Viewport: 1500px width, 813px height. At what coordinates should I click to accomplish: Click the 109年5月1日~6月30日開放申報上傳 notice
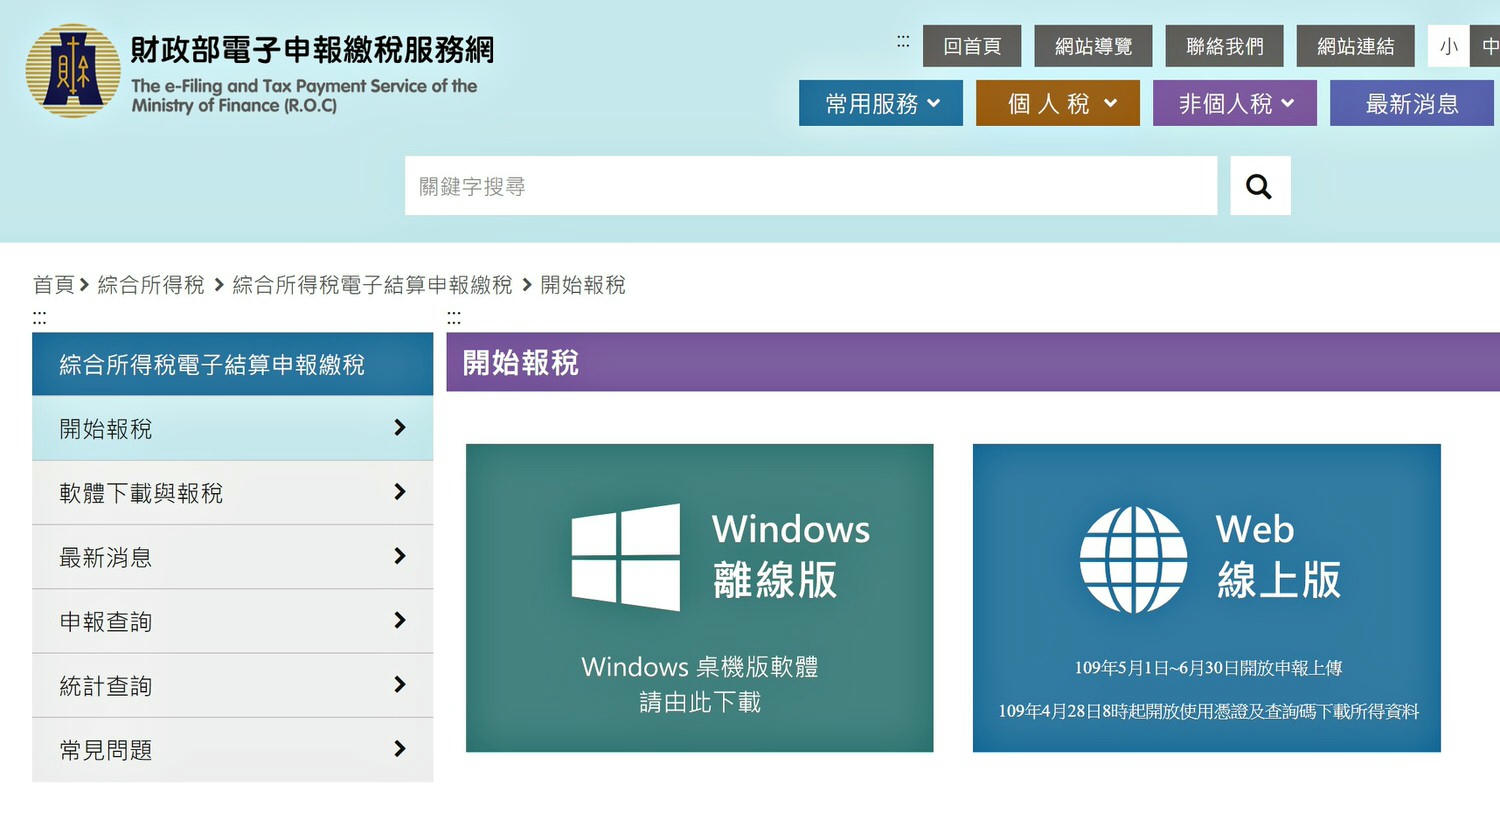(x=1208, y=668)
